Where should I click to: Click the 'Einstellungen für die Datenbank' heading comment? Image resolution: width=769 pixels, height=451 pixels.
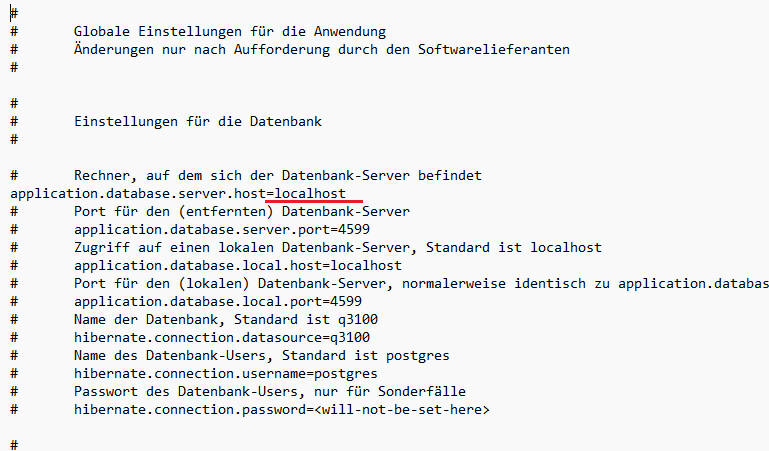tap(198, 121)
